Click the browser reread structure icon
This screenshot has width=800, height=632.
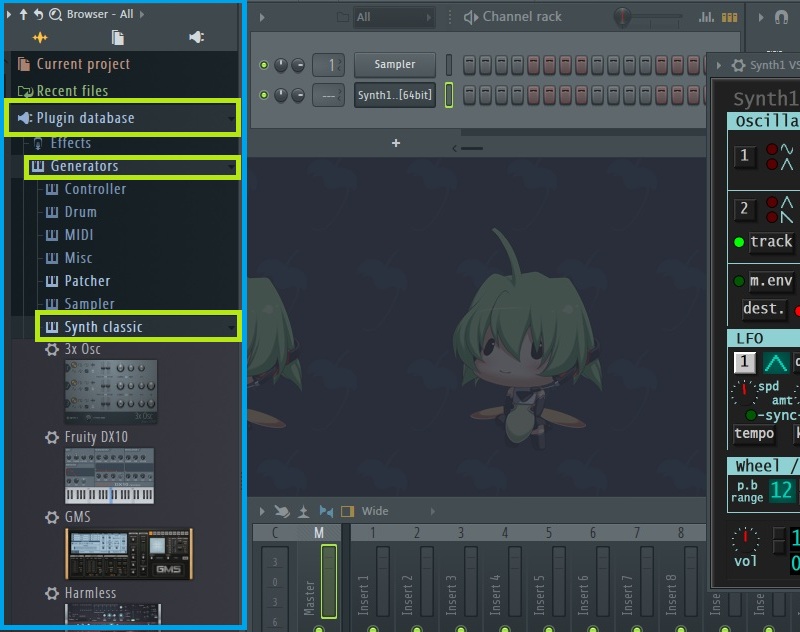tap(38, 14)
